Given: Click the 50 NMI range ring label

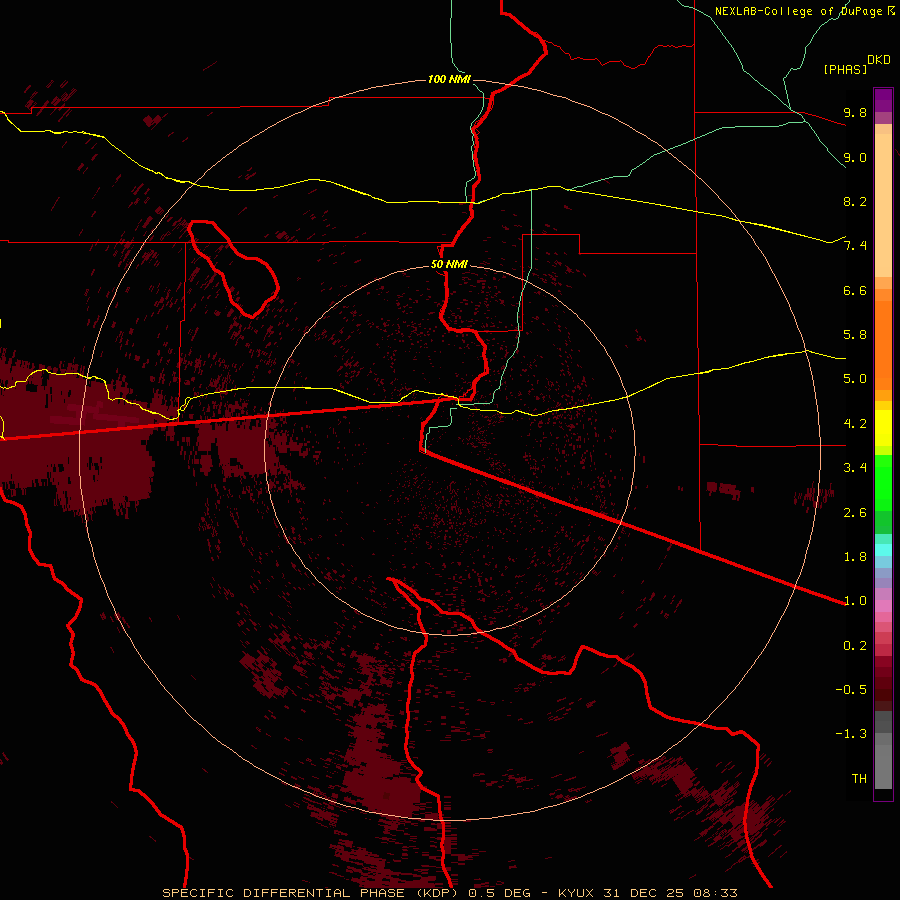Looking at the screenshot, I should pyautogui.click(x=449, y=265).
